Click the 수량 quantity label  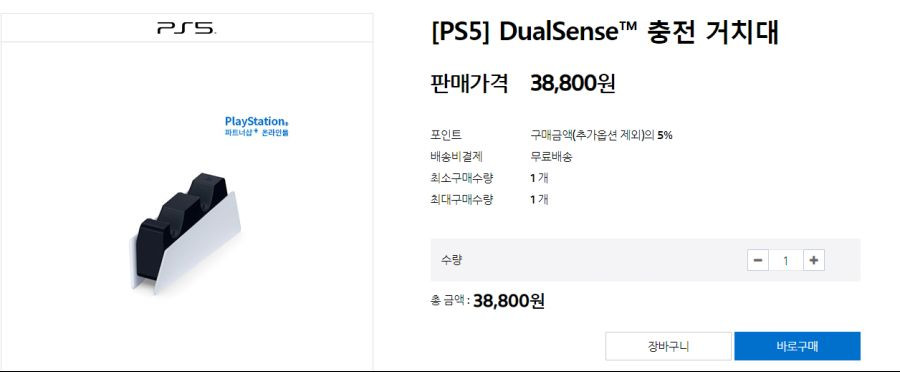tap(451, 259)
